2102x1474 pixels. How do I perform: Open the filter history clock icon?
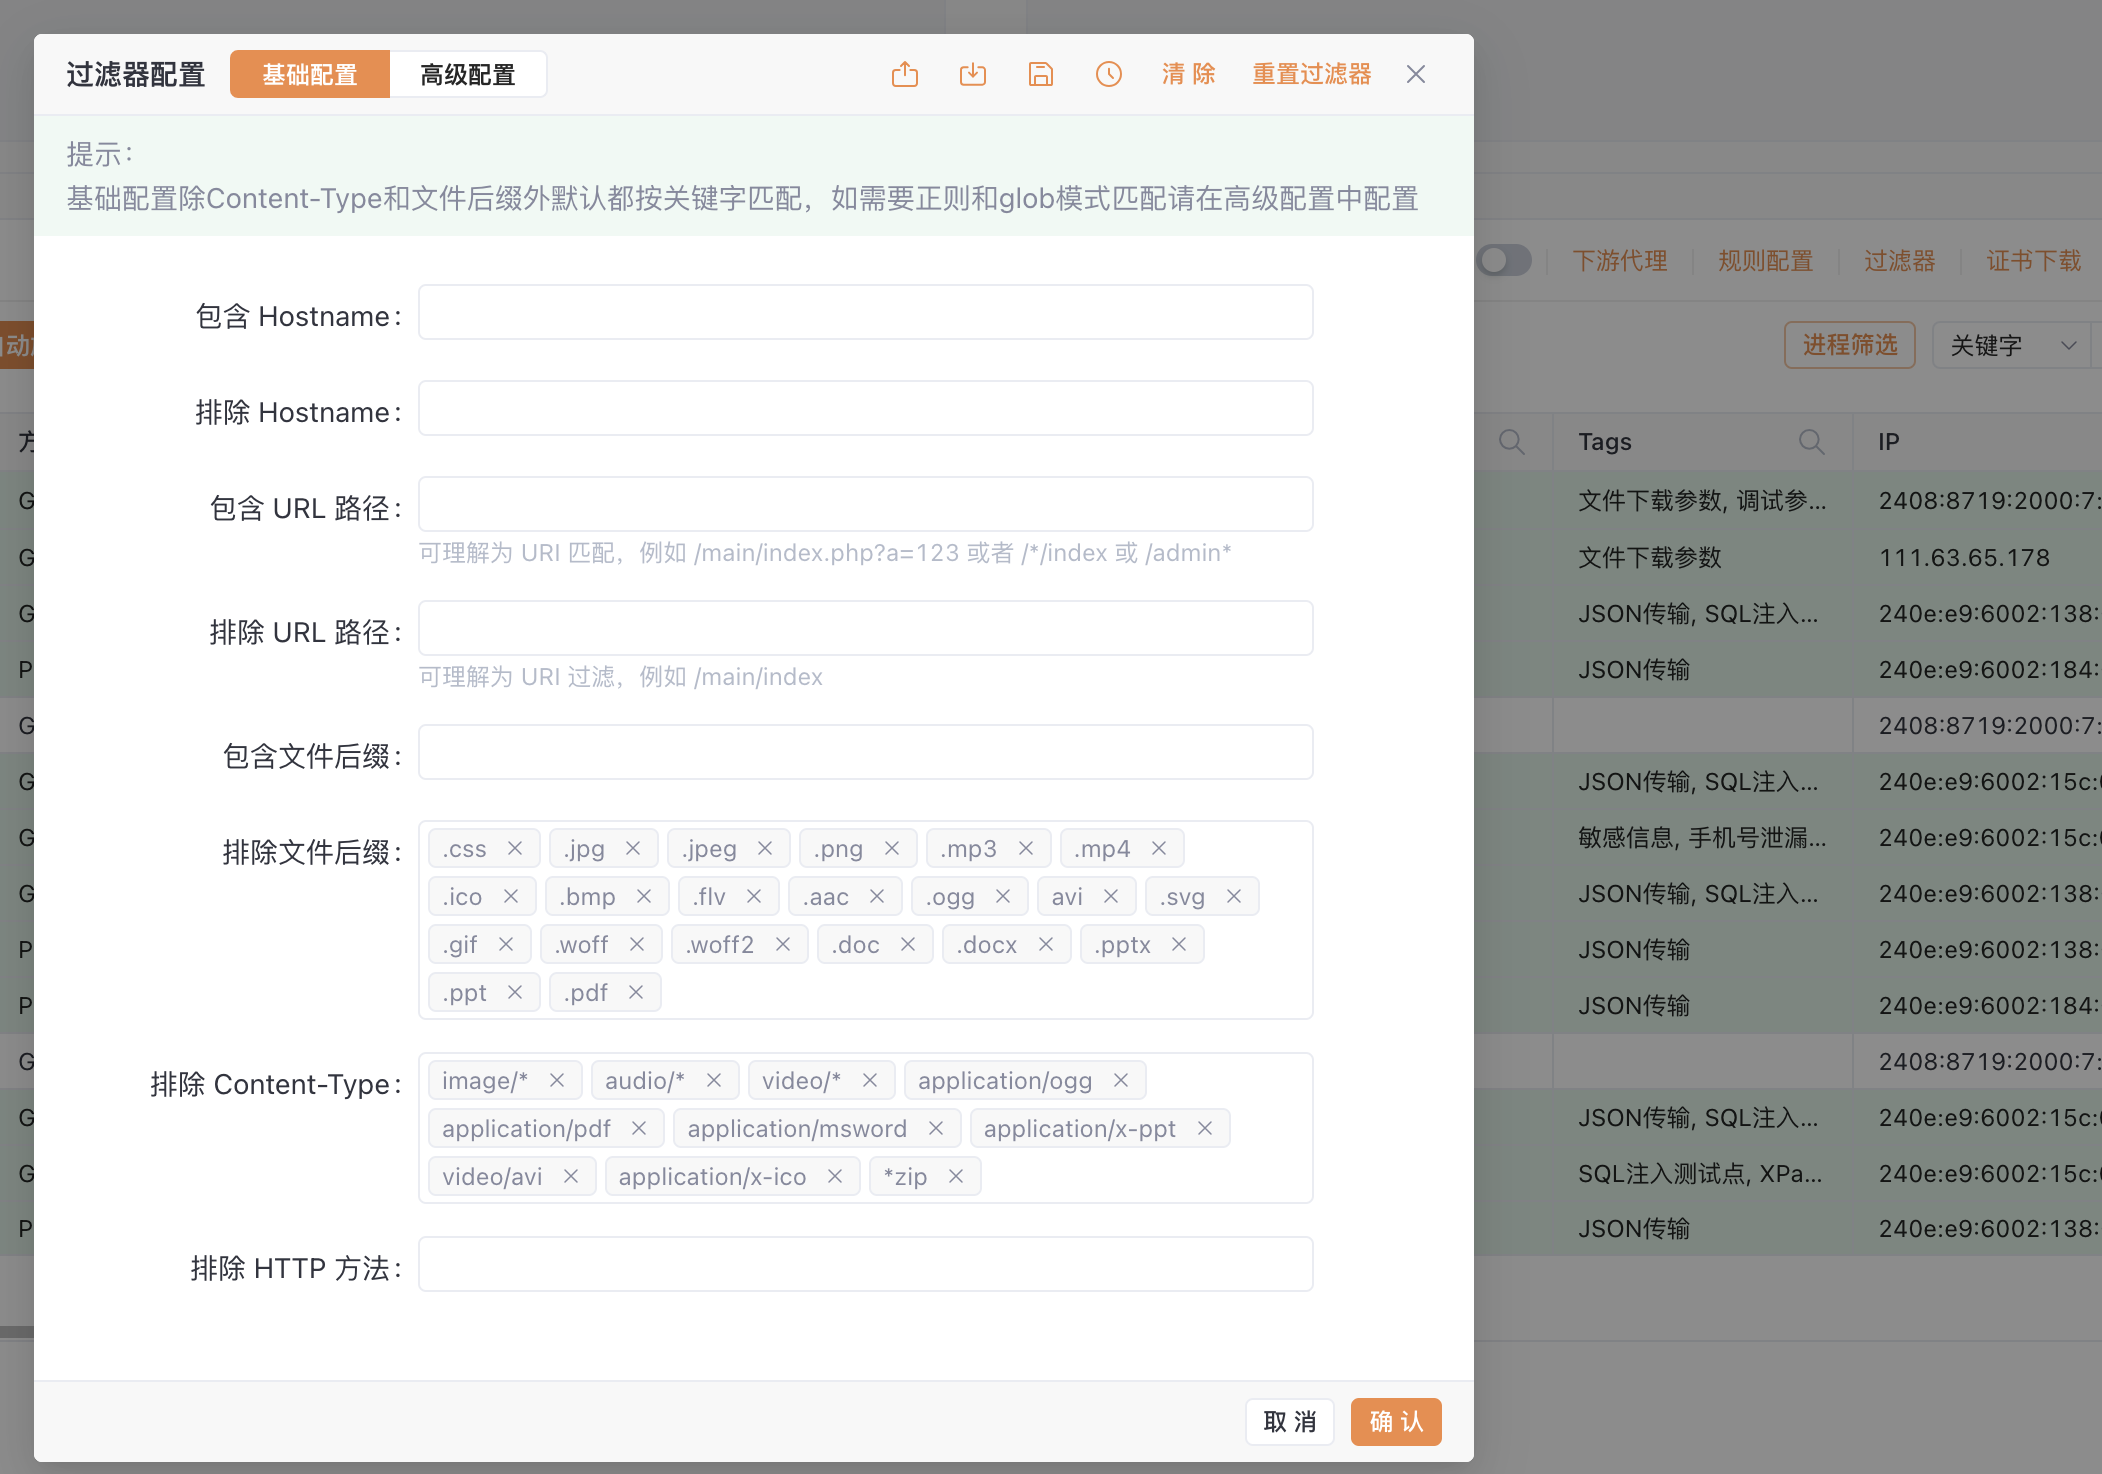click(1108, 74)
